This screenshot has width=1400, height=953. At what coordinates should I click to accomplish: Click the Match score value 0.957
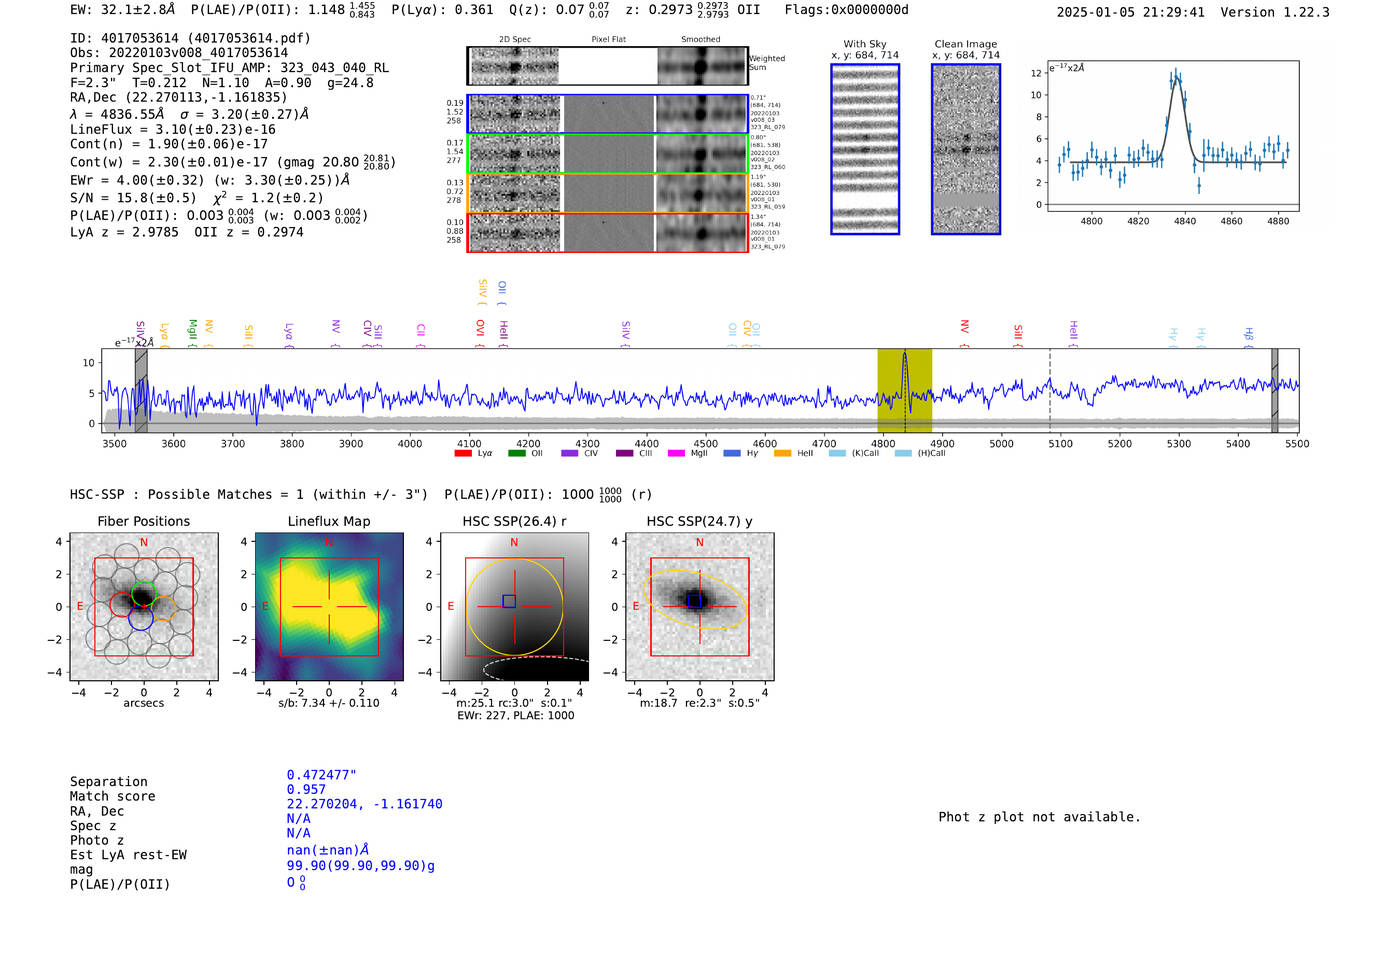[x=306, y=790]
